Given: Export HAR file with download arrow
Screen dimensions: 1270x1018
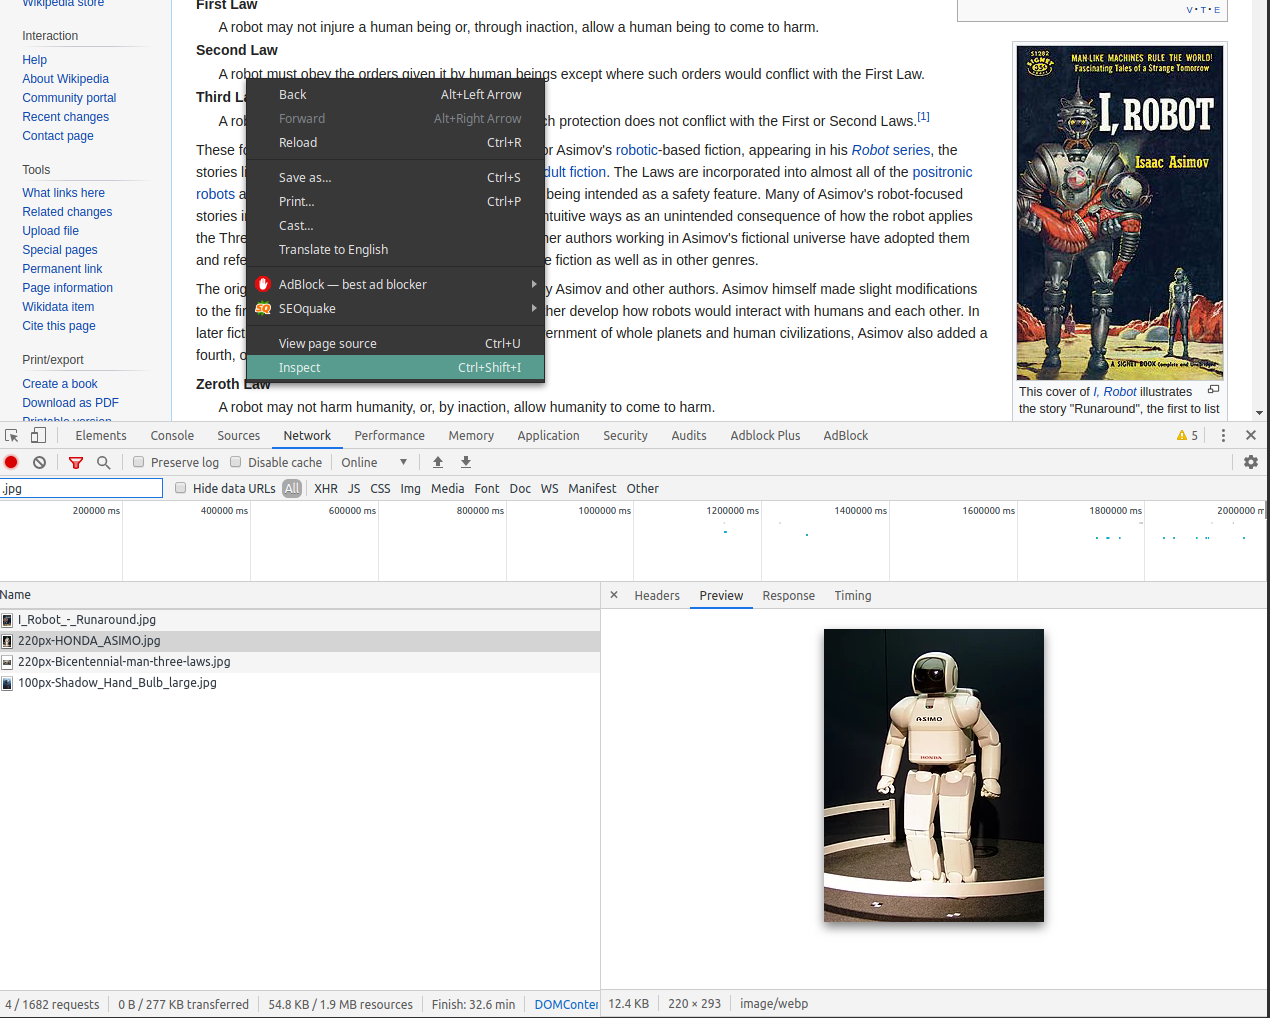Looking at the screenshot, I should point(466,462).
